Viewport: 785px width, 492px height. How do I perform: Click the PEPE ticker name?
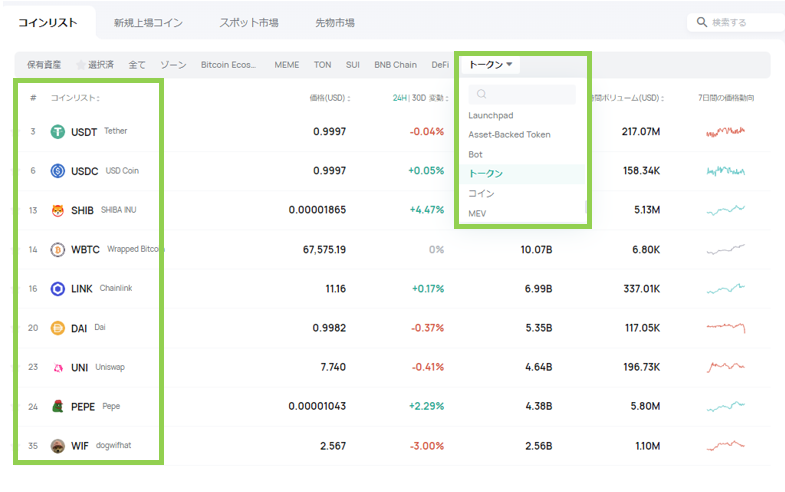coord(83,406)
